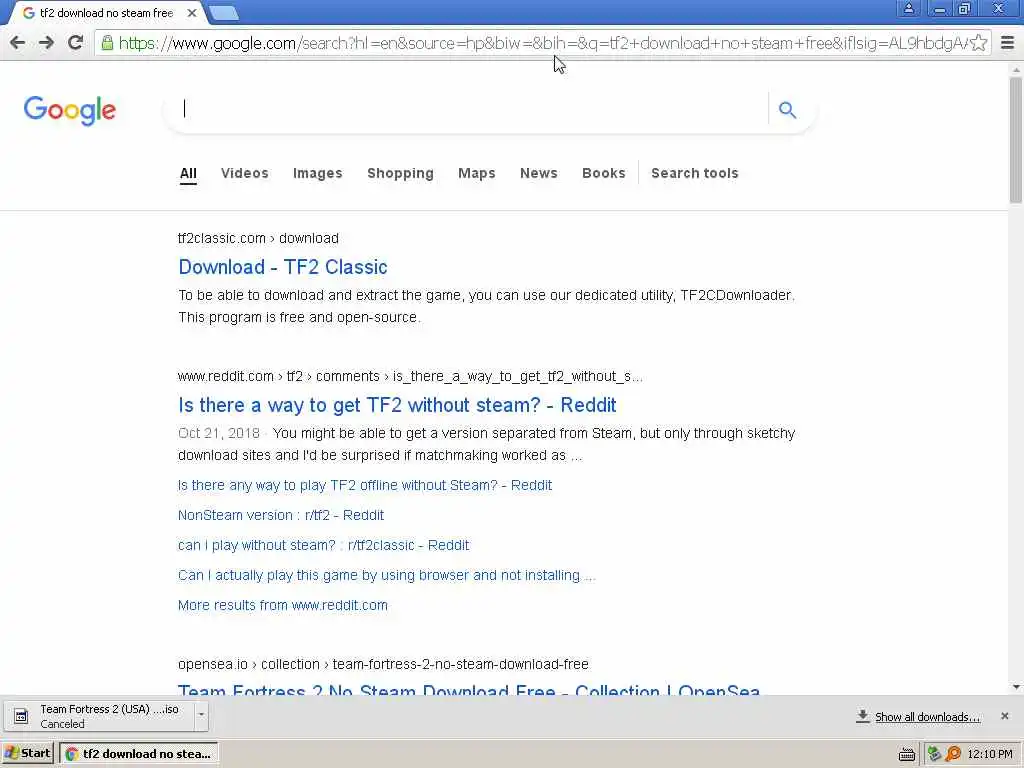
Task: Click the canceled Team Fortress 2 iso download item
Action: [x=99, y=716]
